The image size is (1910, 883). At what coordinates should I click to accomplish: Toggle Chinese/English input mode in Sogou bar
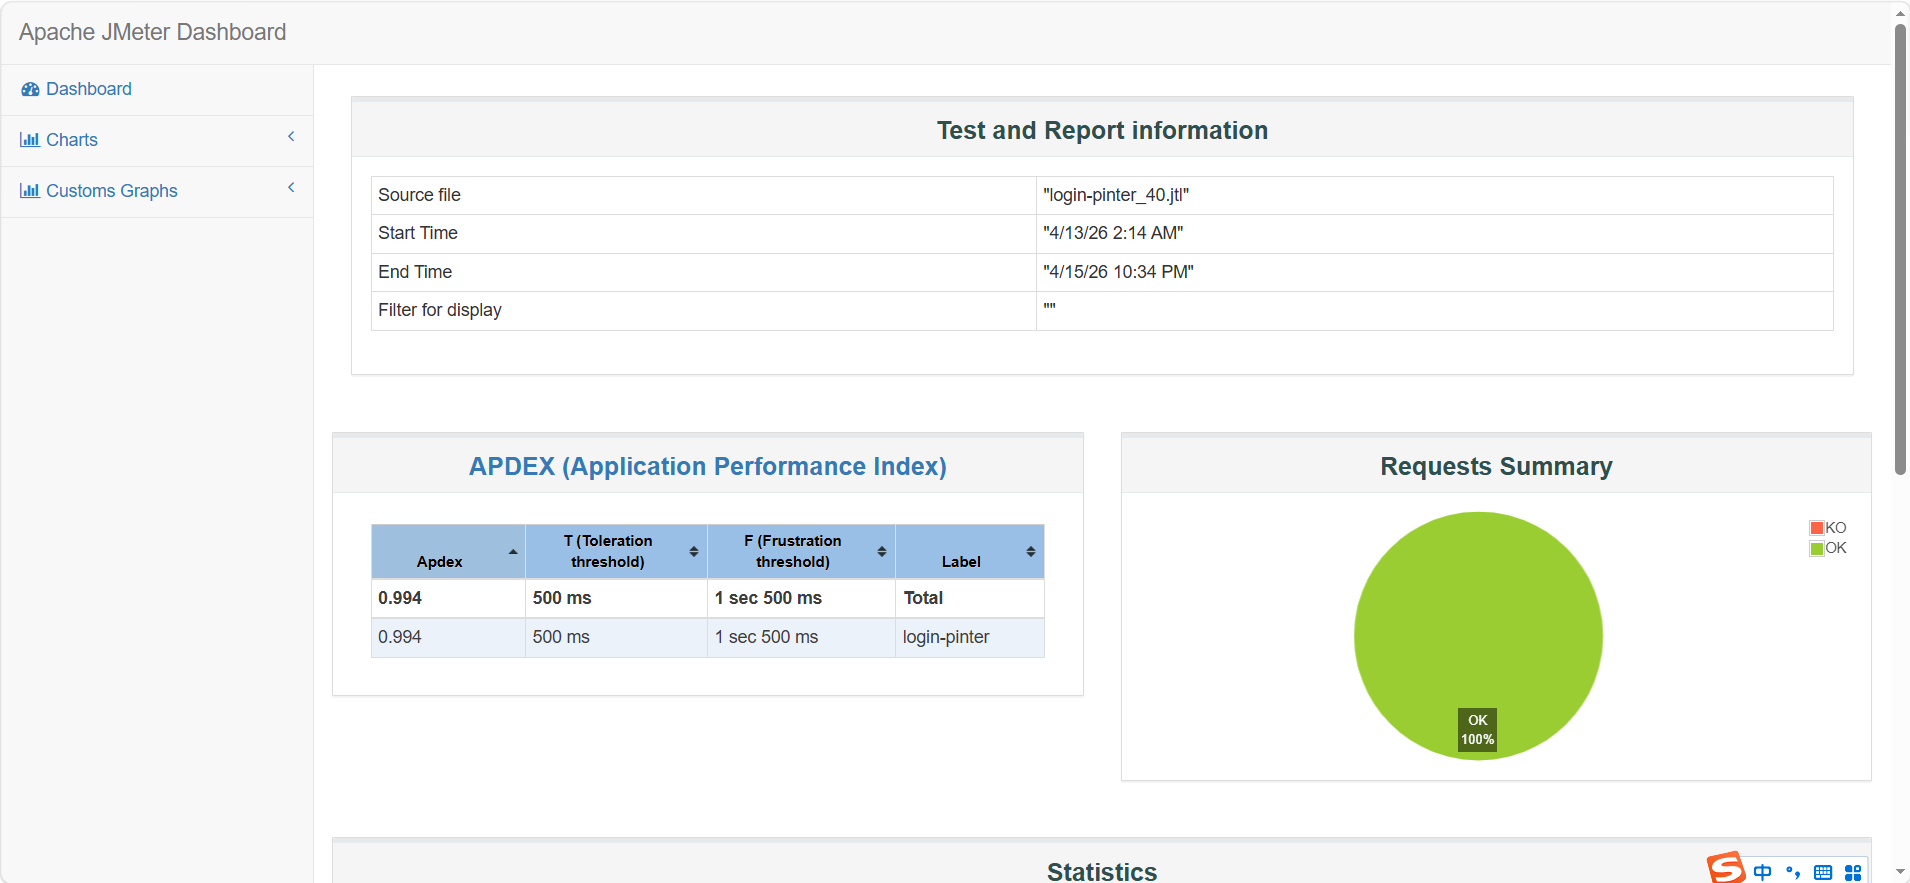click(x=1762, y=872)
